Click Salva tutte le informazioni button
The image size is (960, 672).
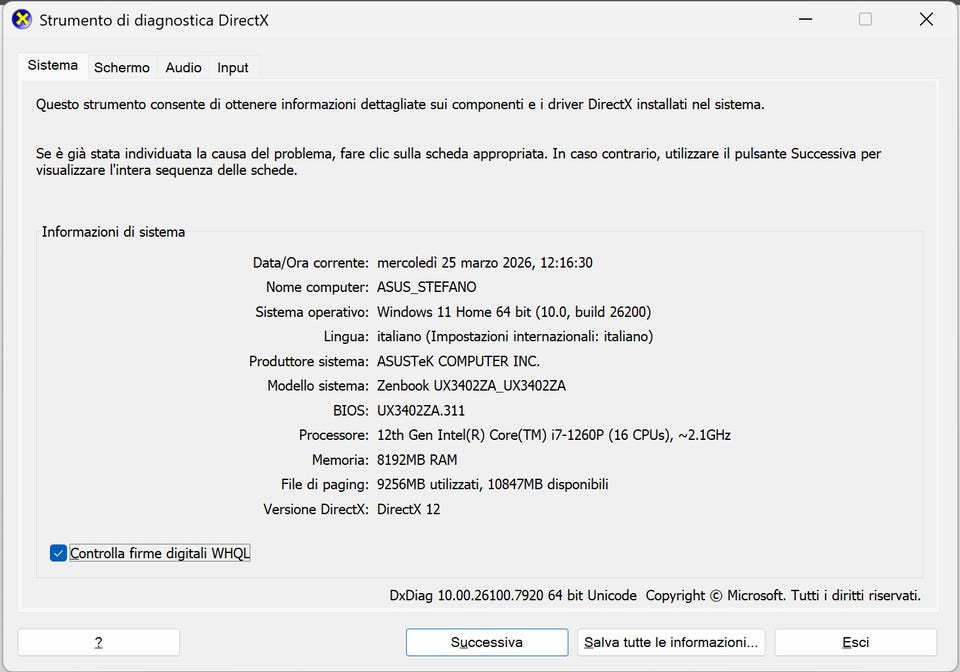(x=672, y=642)
